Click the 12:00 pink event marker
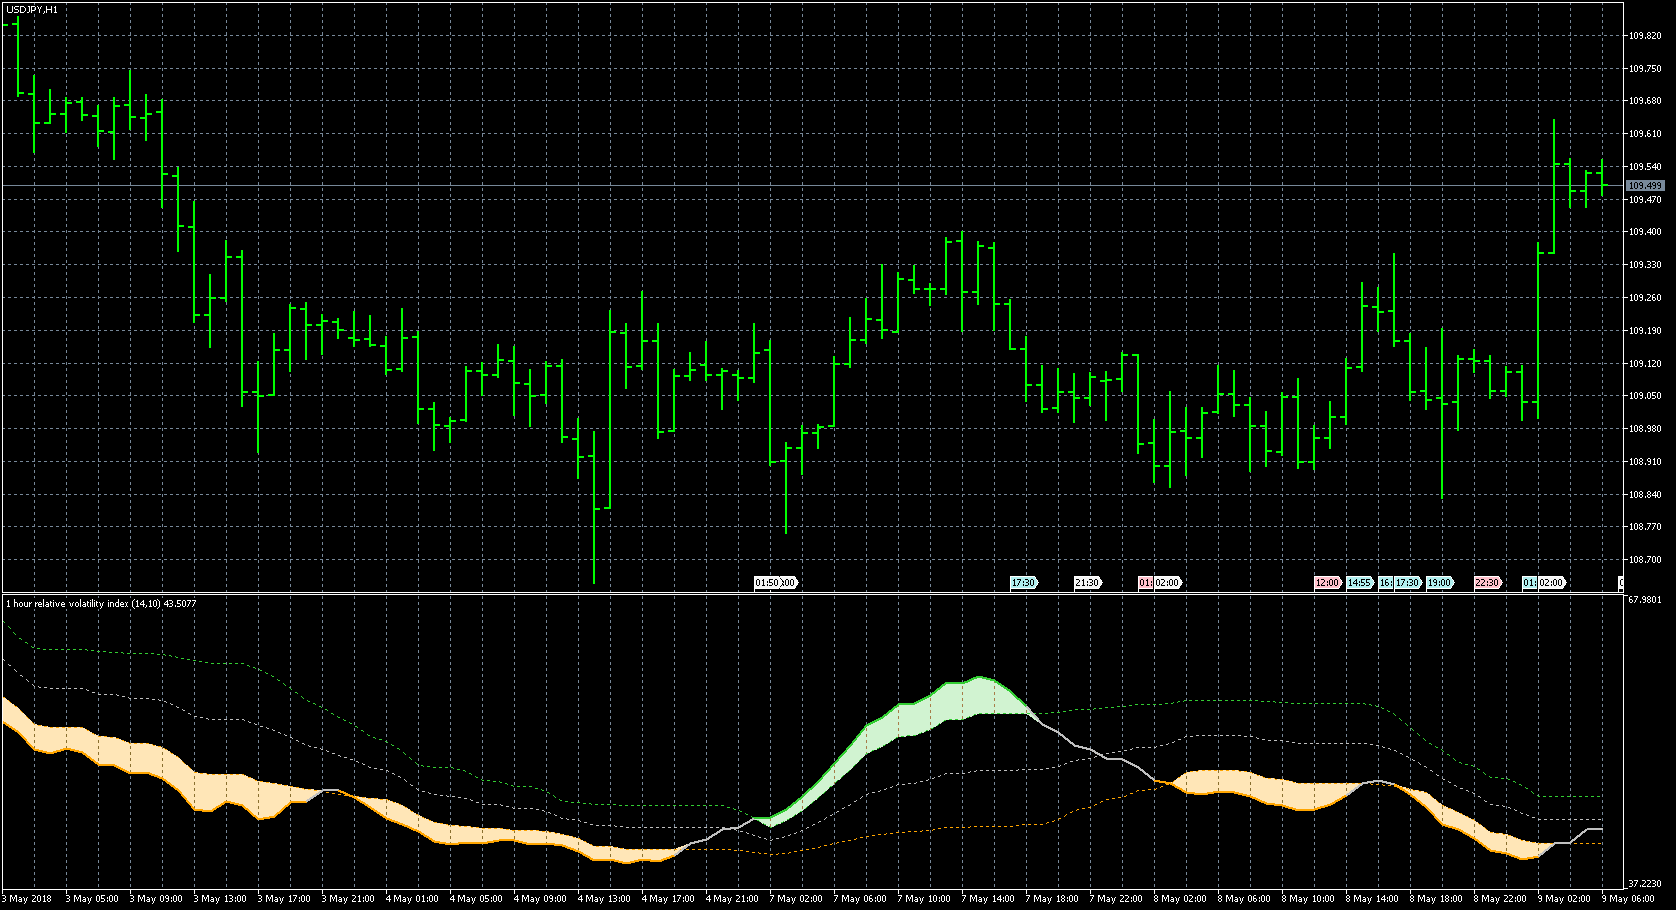 [x=1327, y=583]
